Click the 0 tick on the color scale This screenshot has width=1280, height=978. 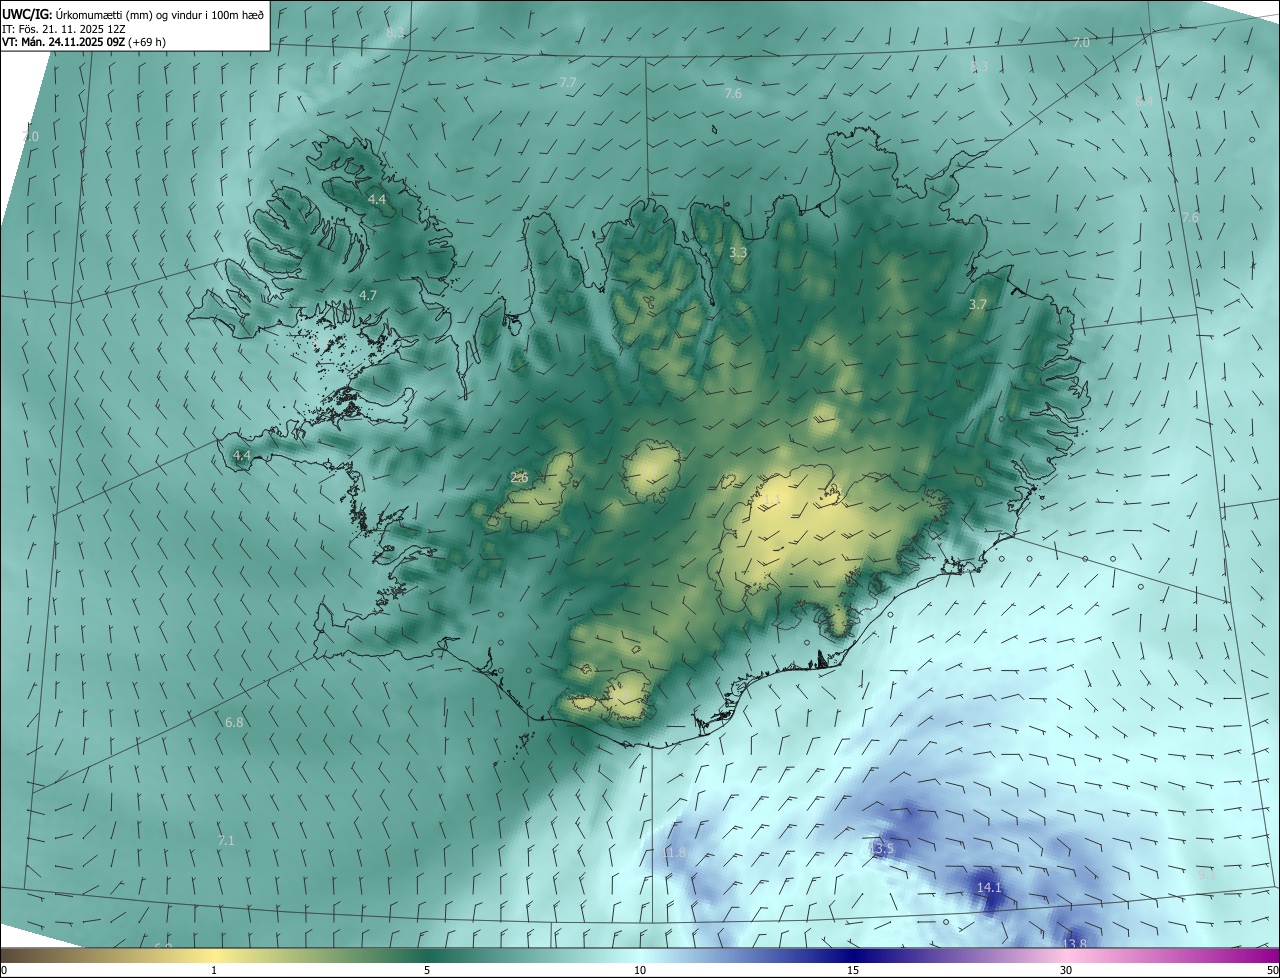[4, 970]
